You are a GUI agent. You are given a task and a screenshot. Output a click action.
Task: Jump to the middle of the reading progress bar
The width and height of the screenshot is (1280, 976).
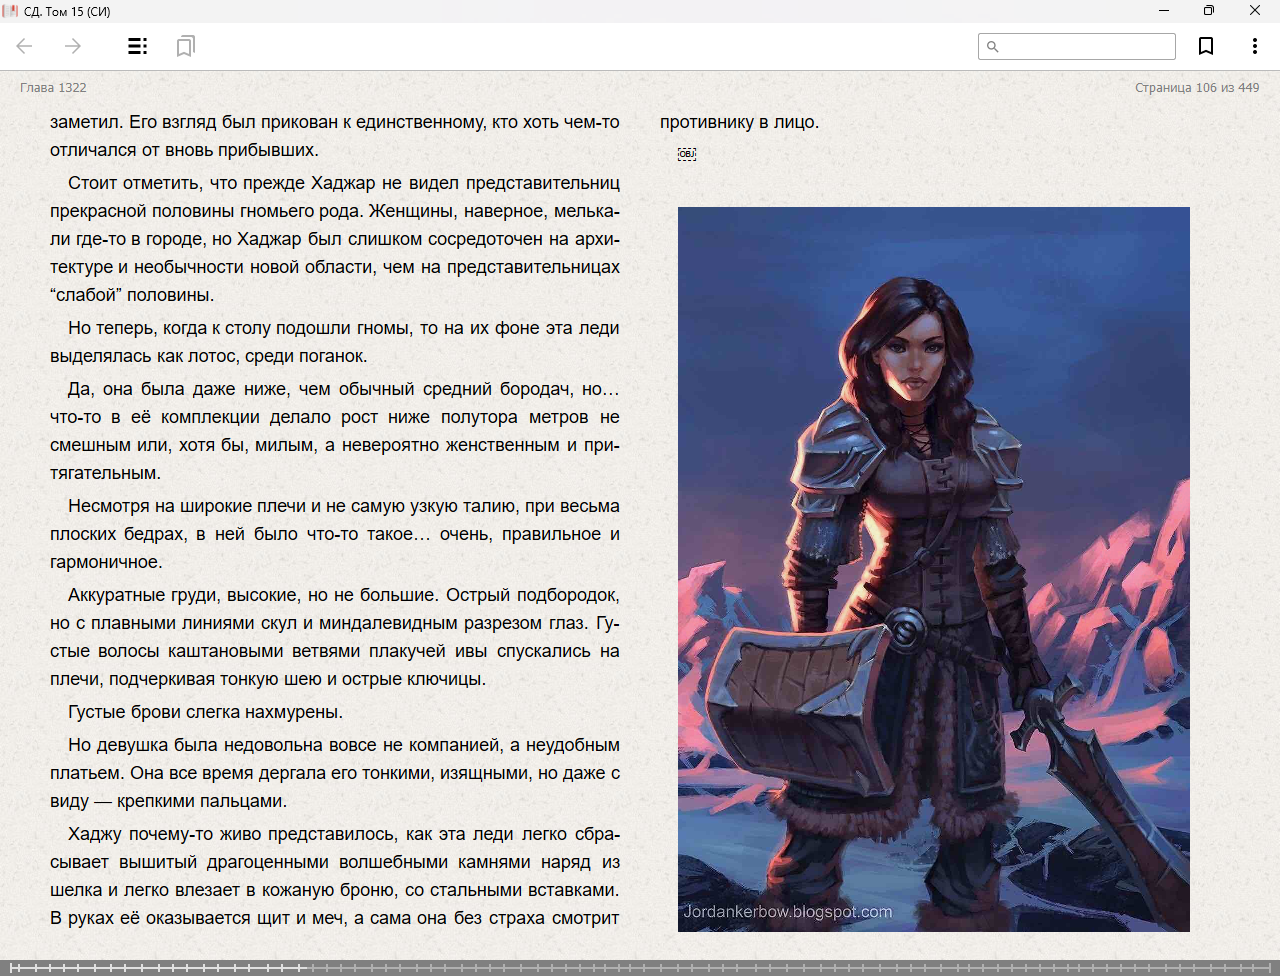tap(640, 967)
